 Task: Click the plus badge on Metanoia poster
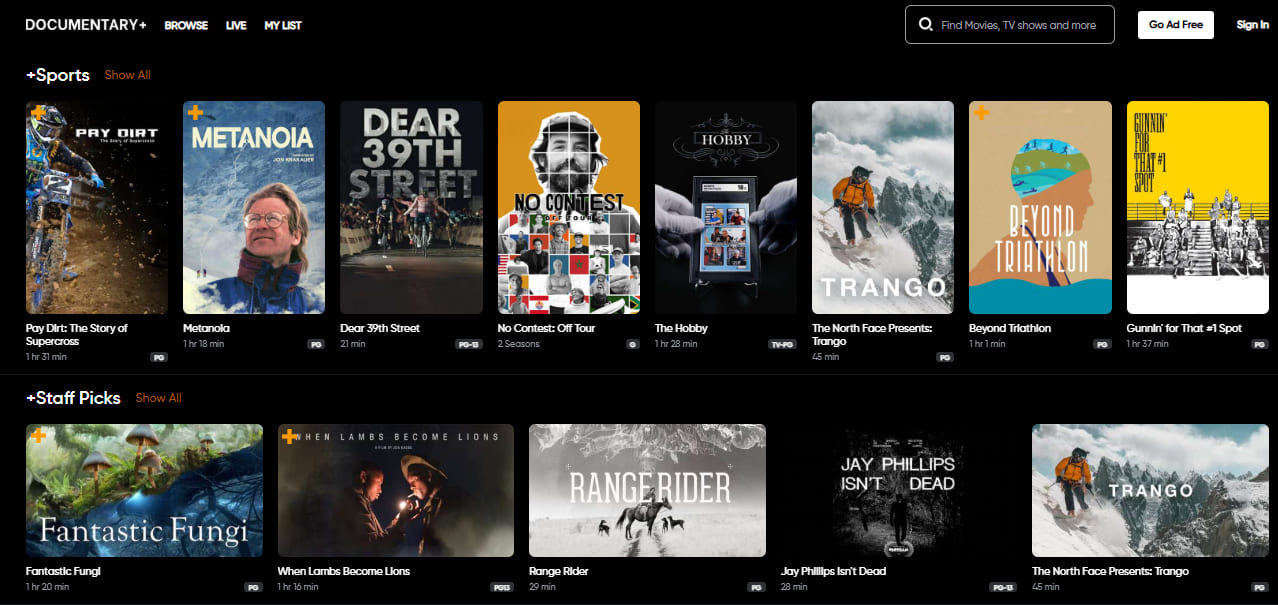(x=195, y=113)
